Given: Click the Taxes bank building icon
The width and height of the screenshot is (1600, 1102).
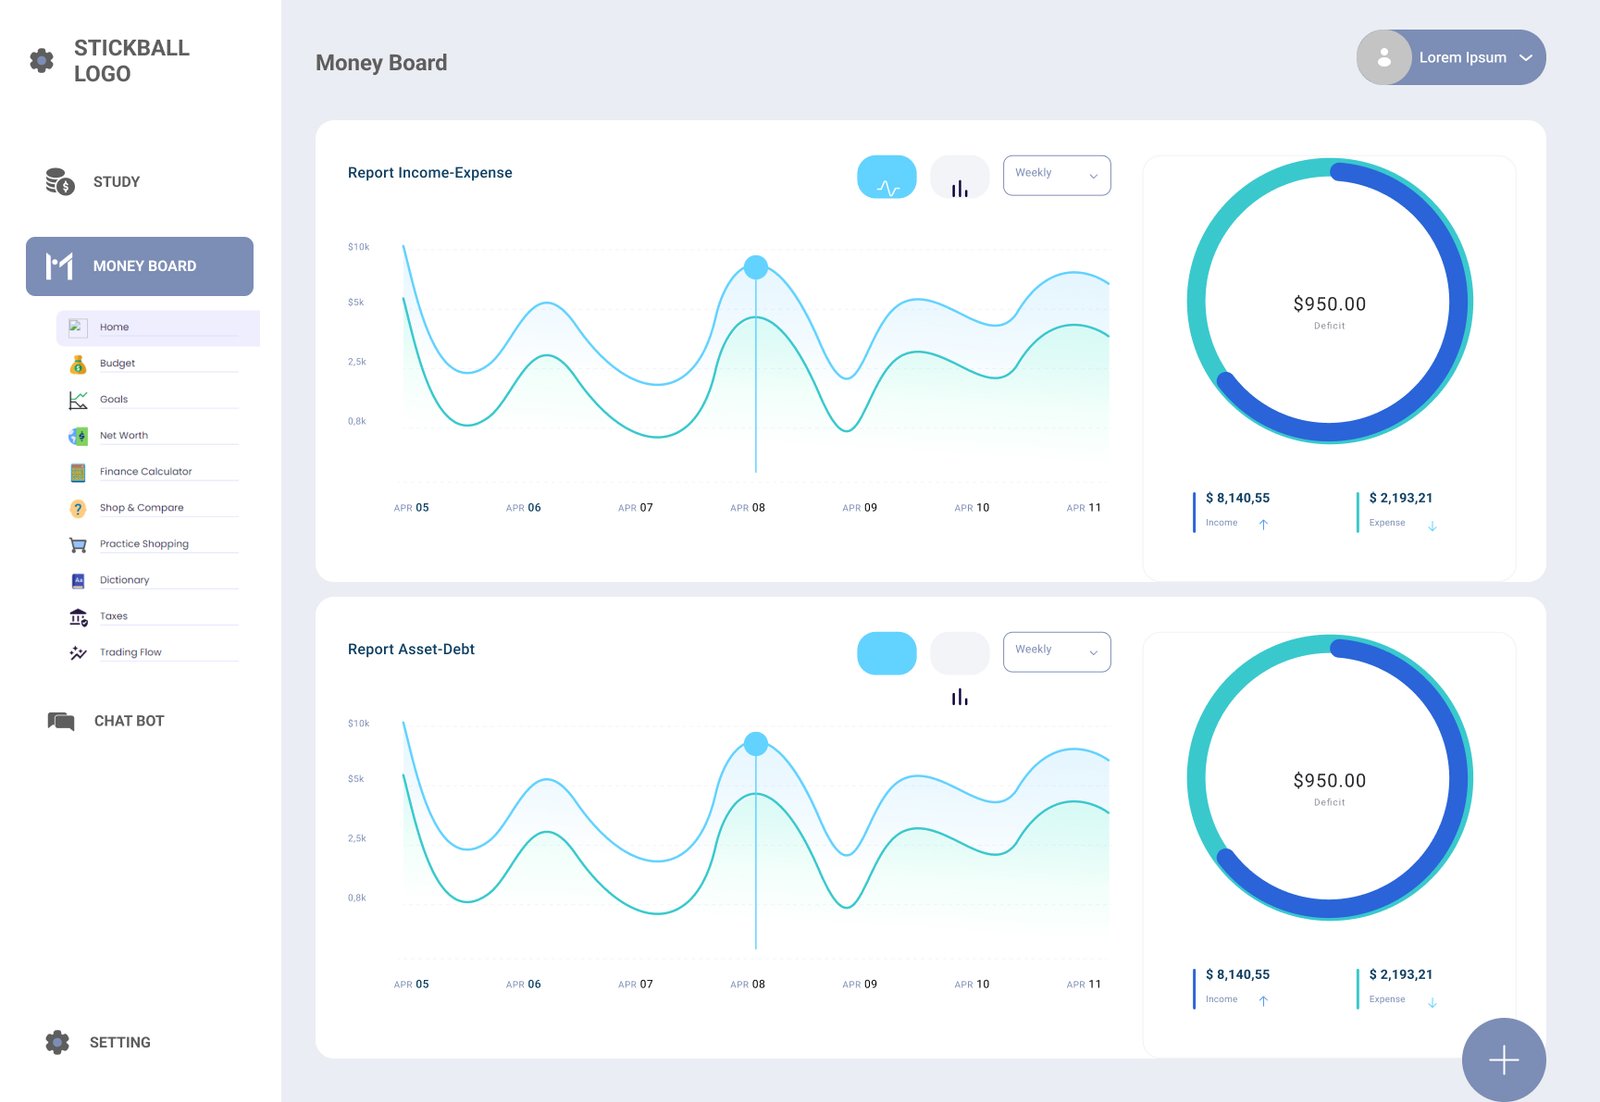Looking at the screenshot, I should (x=78, y=617).
